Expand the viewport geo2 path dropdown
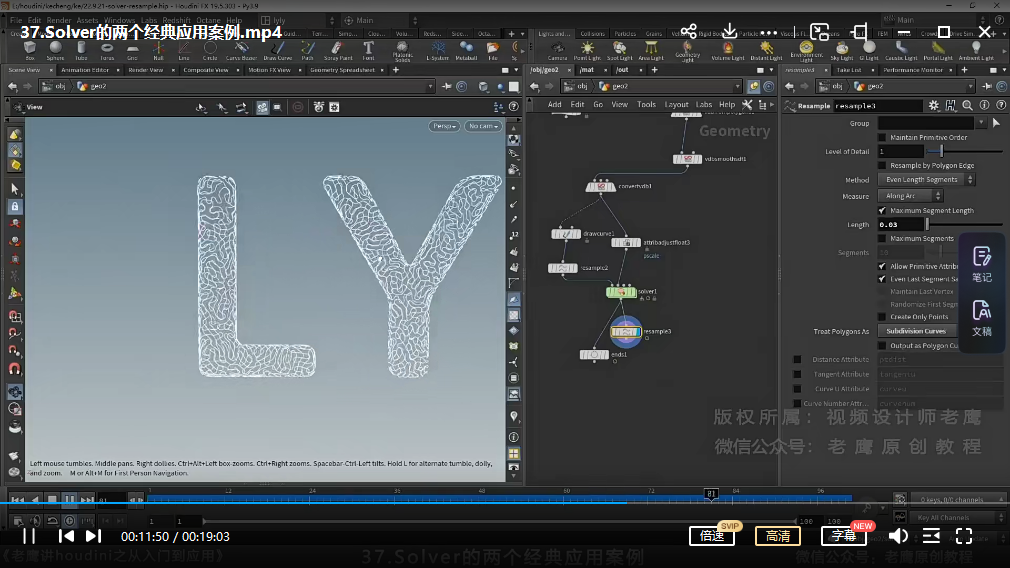1010x568 pixels. (430, 86)
